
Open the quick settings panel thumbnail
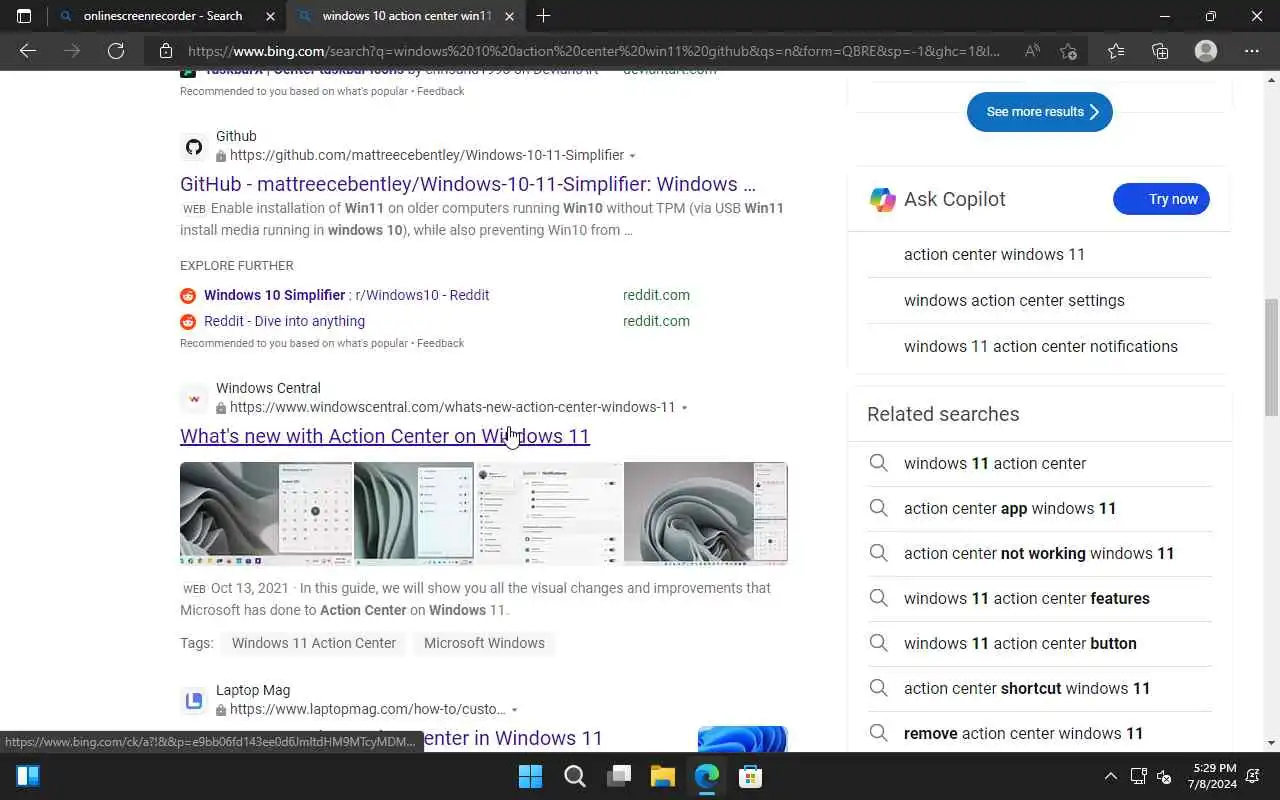(414, 513)
